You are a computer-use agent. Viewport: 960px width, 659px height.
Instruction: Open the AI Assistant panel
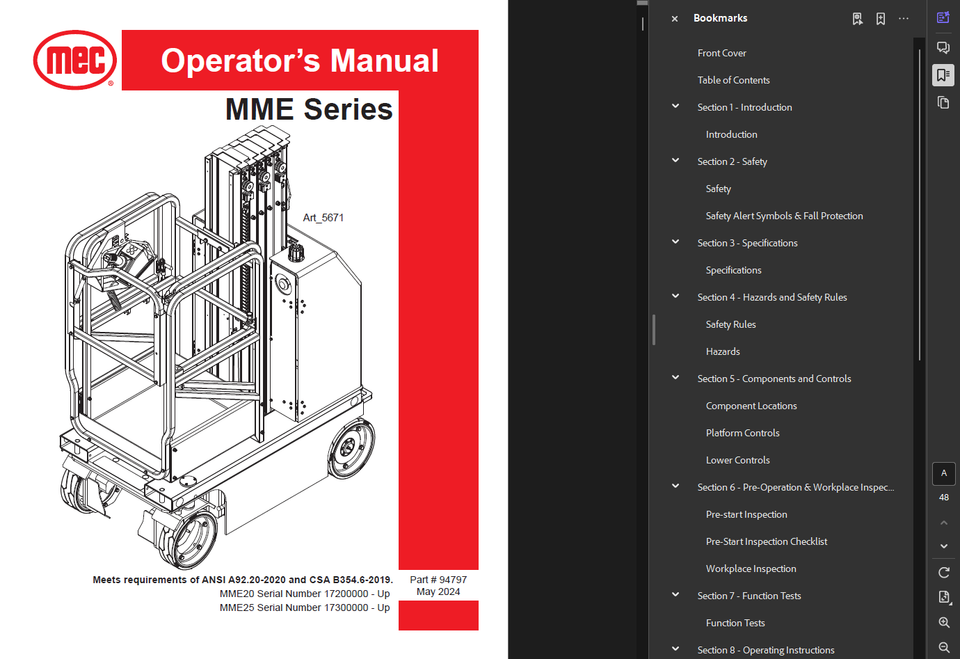pos(943,17)
